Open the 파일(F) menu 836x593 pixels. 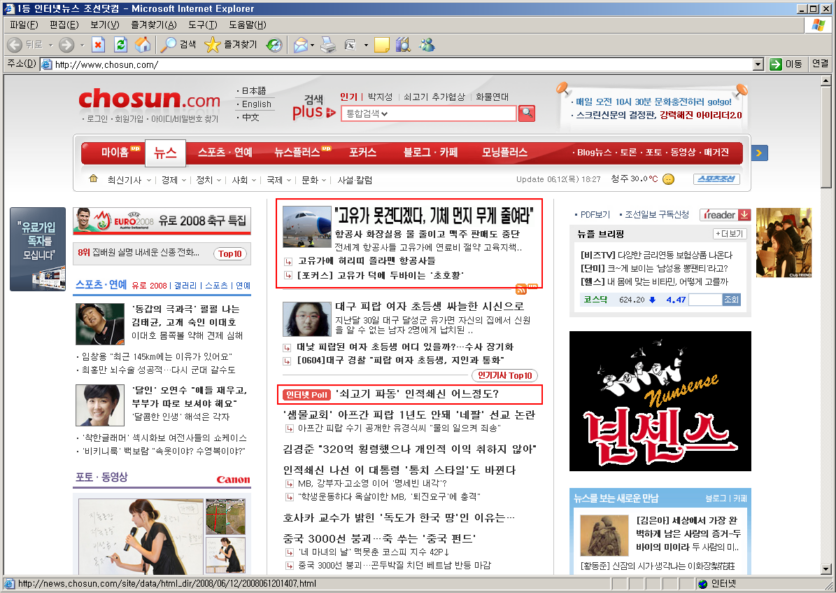[24, 25]
